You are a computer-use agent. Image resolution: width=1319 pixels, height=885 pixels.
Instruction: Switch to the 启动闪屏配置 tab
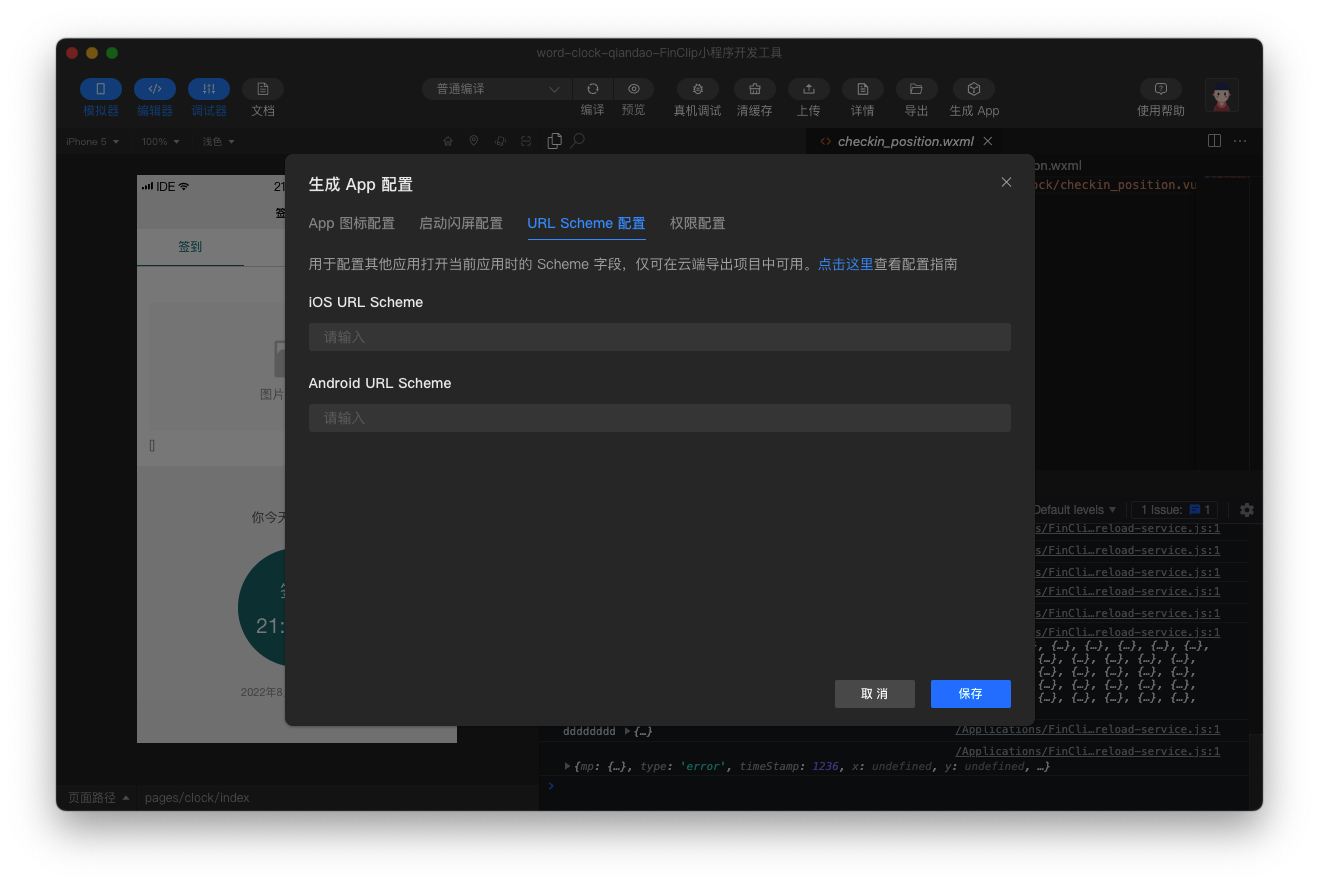tap(461, 224)
